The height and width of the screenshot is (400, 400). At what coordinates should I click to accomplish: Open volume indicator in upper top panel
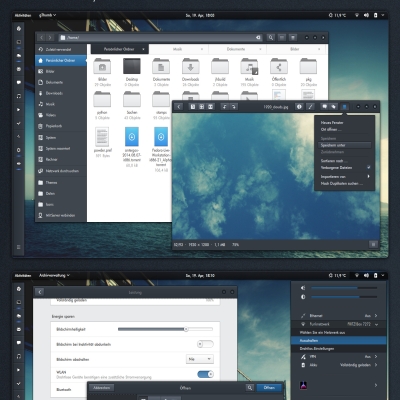[x=366, y=15]
